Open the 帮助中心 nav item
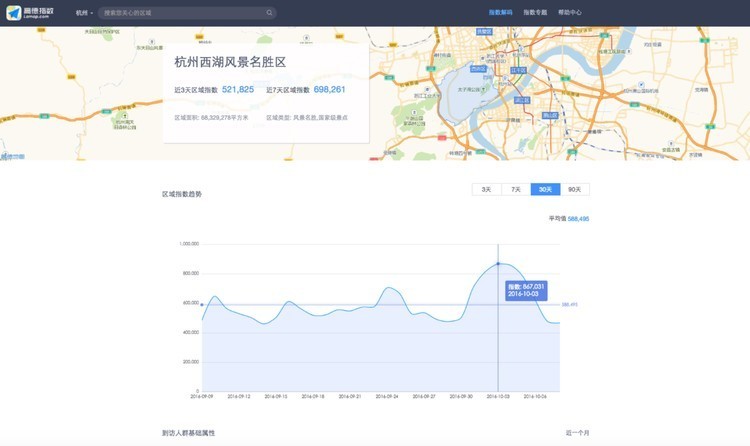Screen dimensions: 750x446 point(570,12)
